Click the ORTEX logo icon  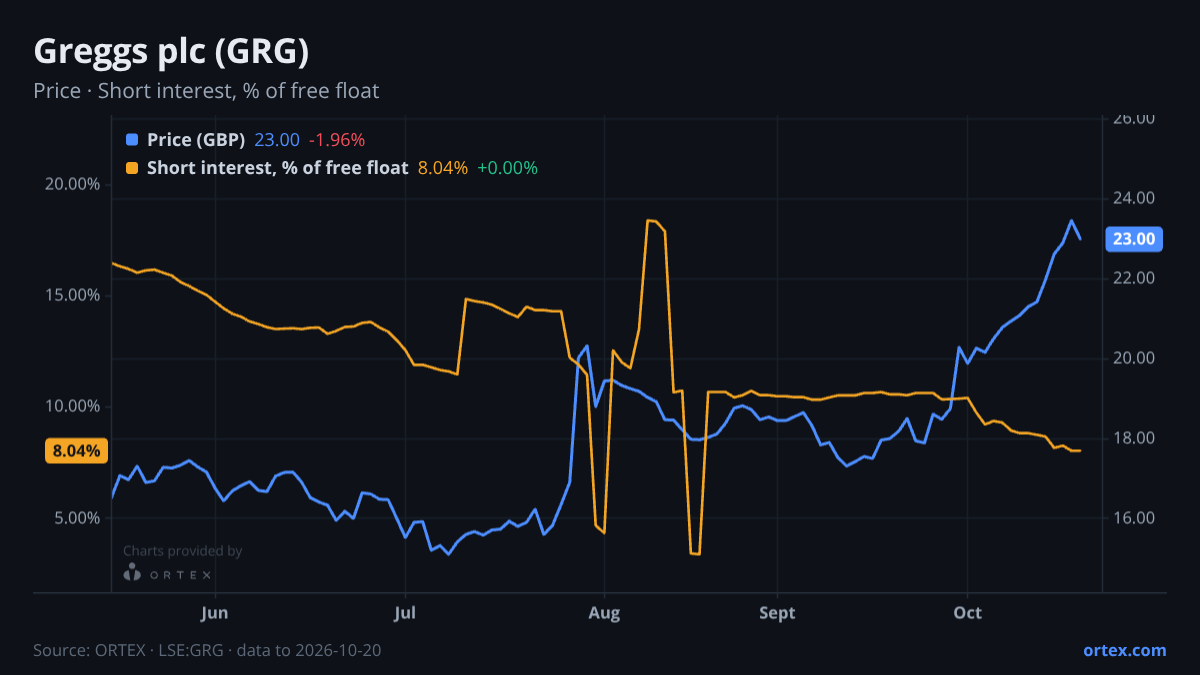click(132, 572)
